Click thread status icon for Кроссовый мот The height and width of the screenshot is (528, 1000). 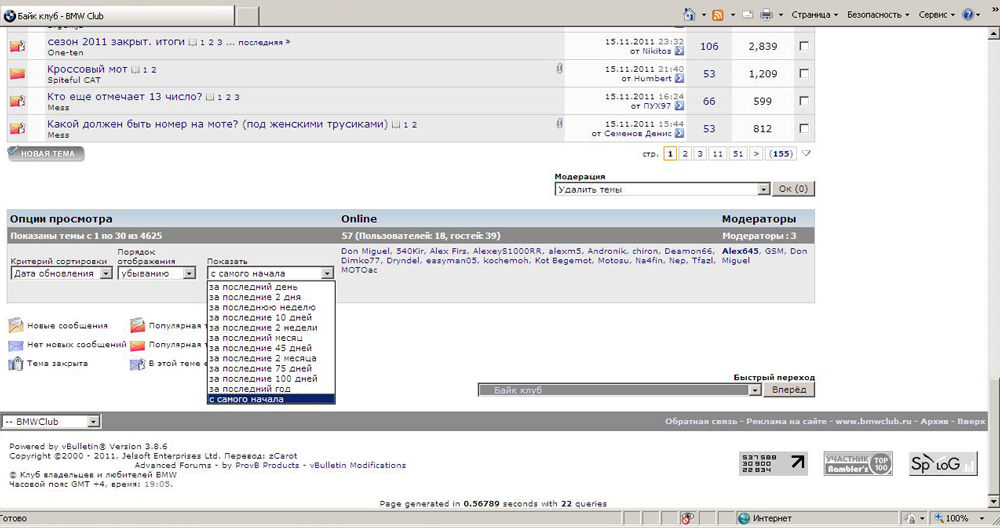[x=18, y=74]
